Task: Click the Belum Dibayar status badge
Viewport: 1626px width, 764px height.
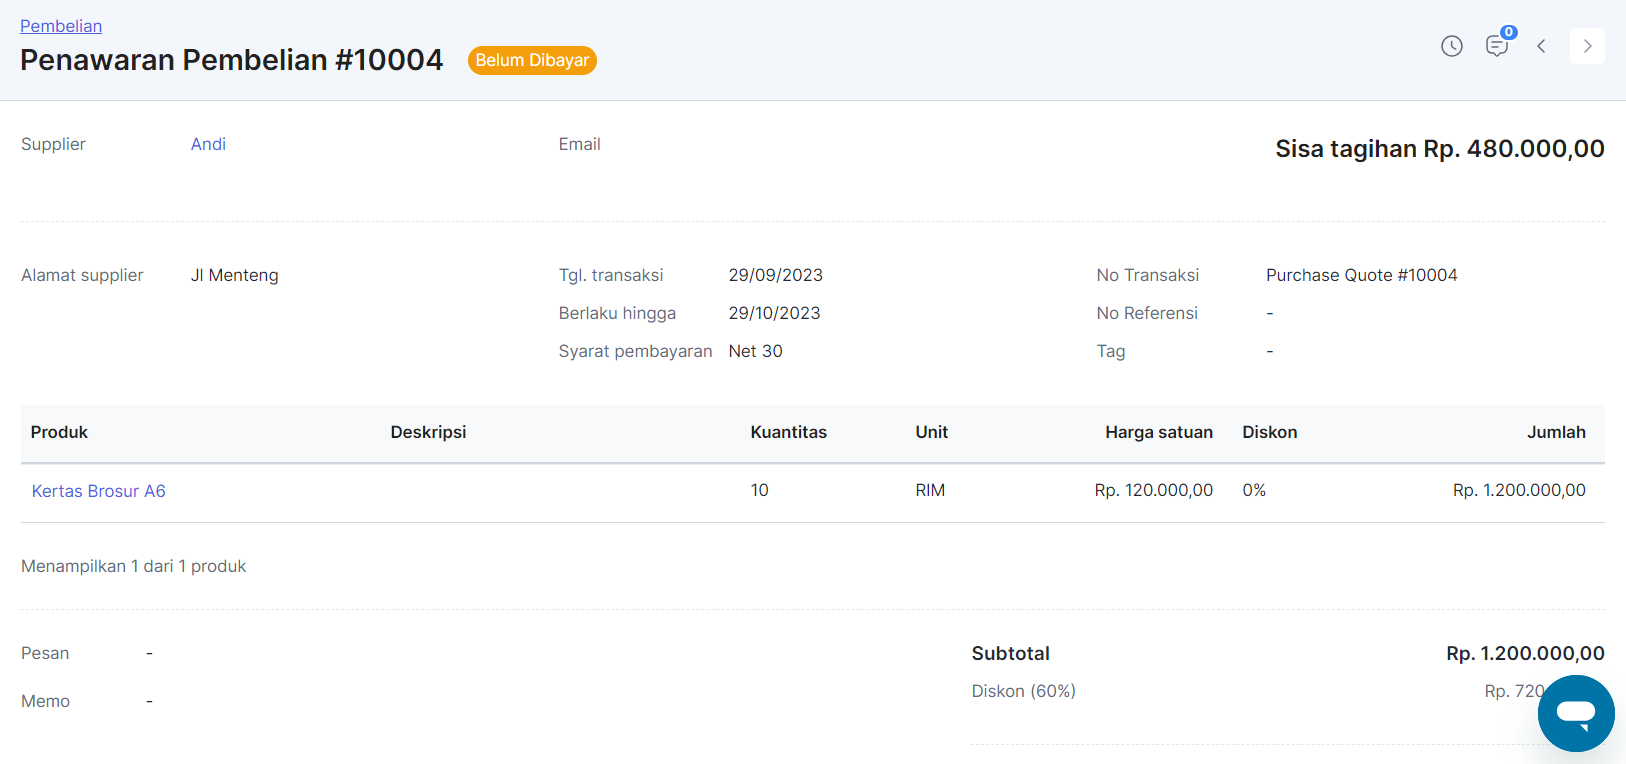Action: 532,60
